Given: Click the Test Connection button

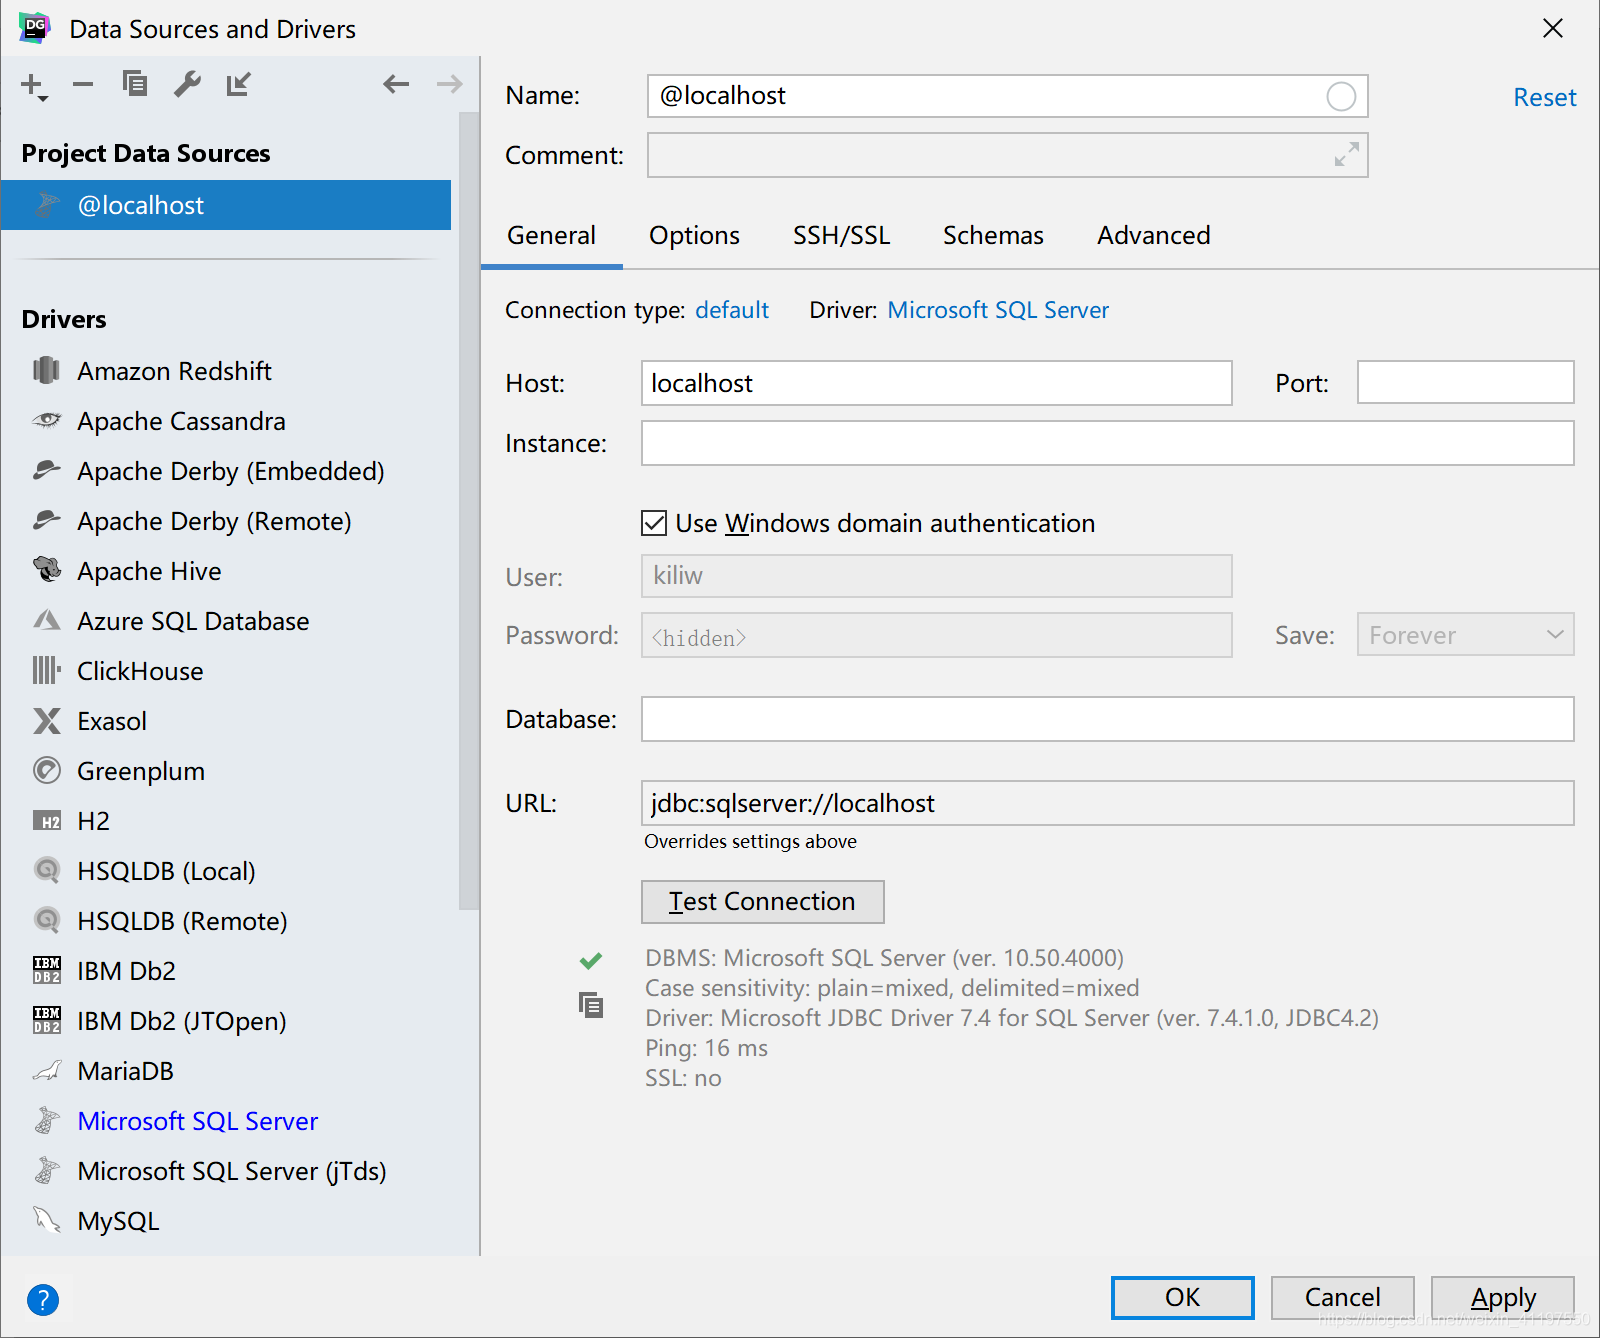Looking at the screenshot, I should (762, 901).
